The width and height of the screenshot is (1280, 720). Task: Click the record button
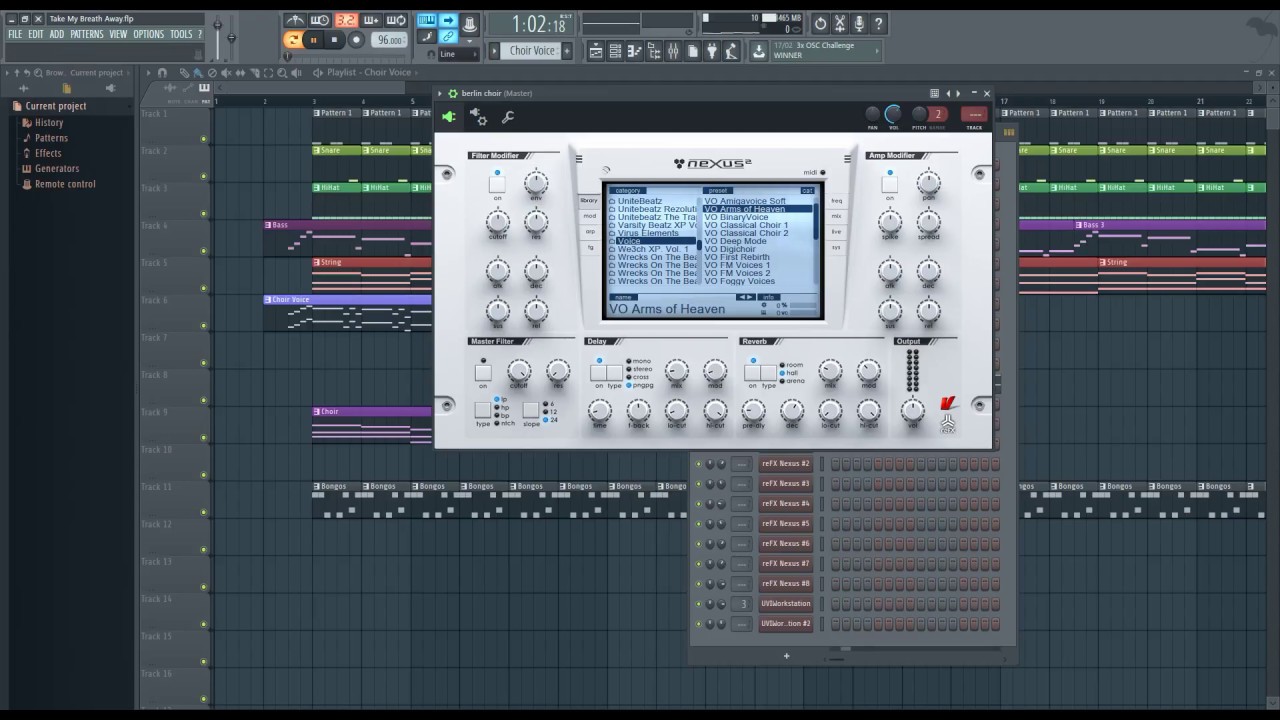coord(356,40)
